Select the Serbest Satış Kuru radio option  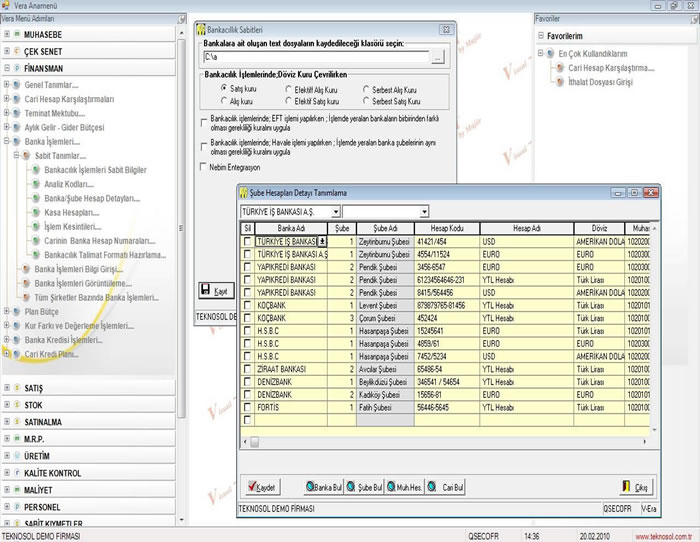pos(365,100)
